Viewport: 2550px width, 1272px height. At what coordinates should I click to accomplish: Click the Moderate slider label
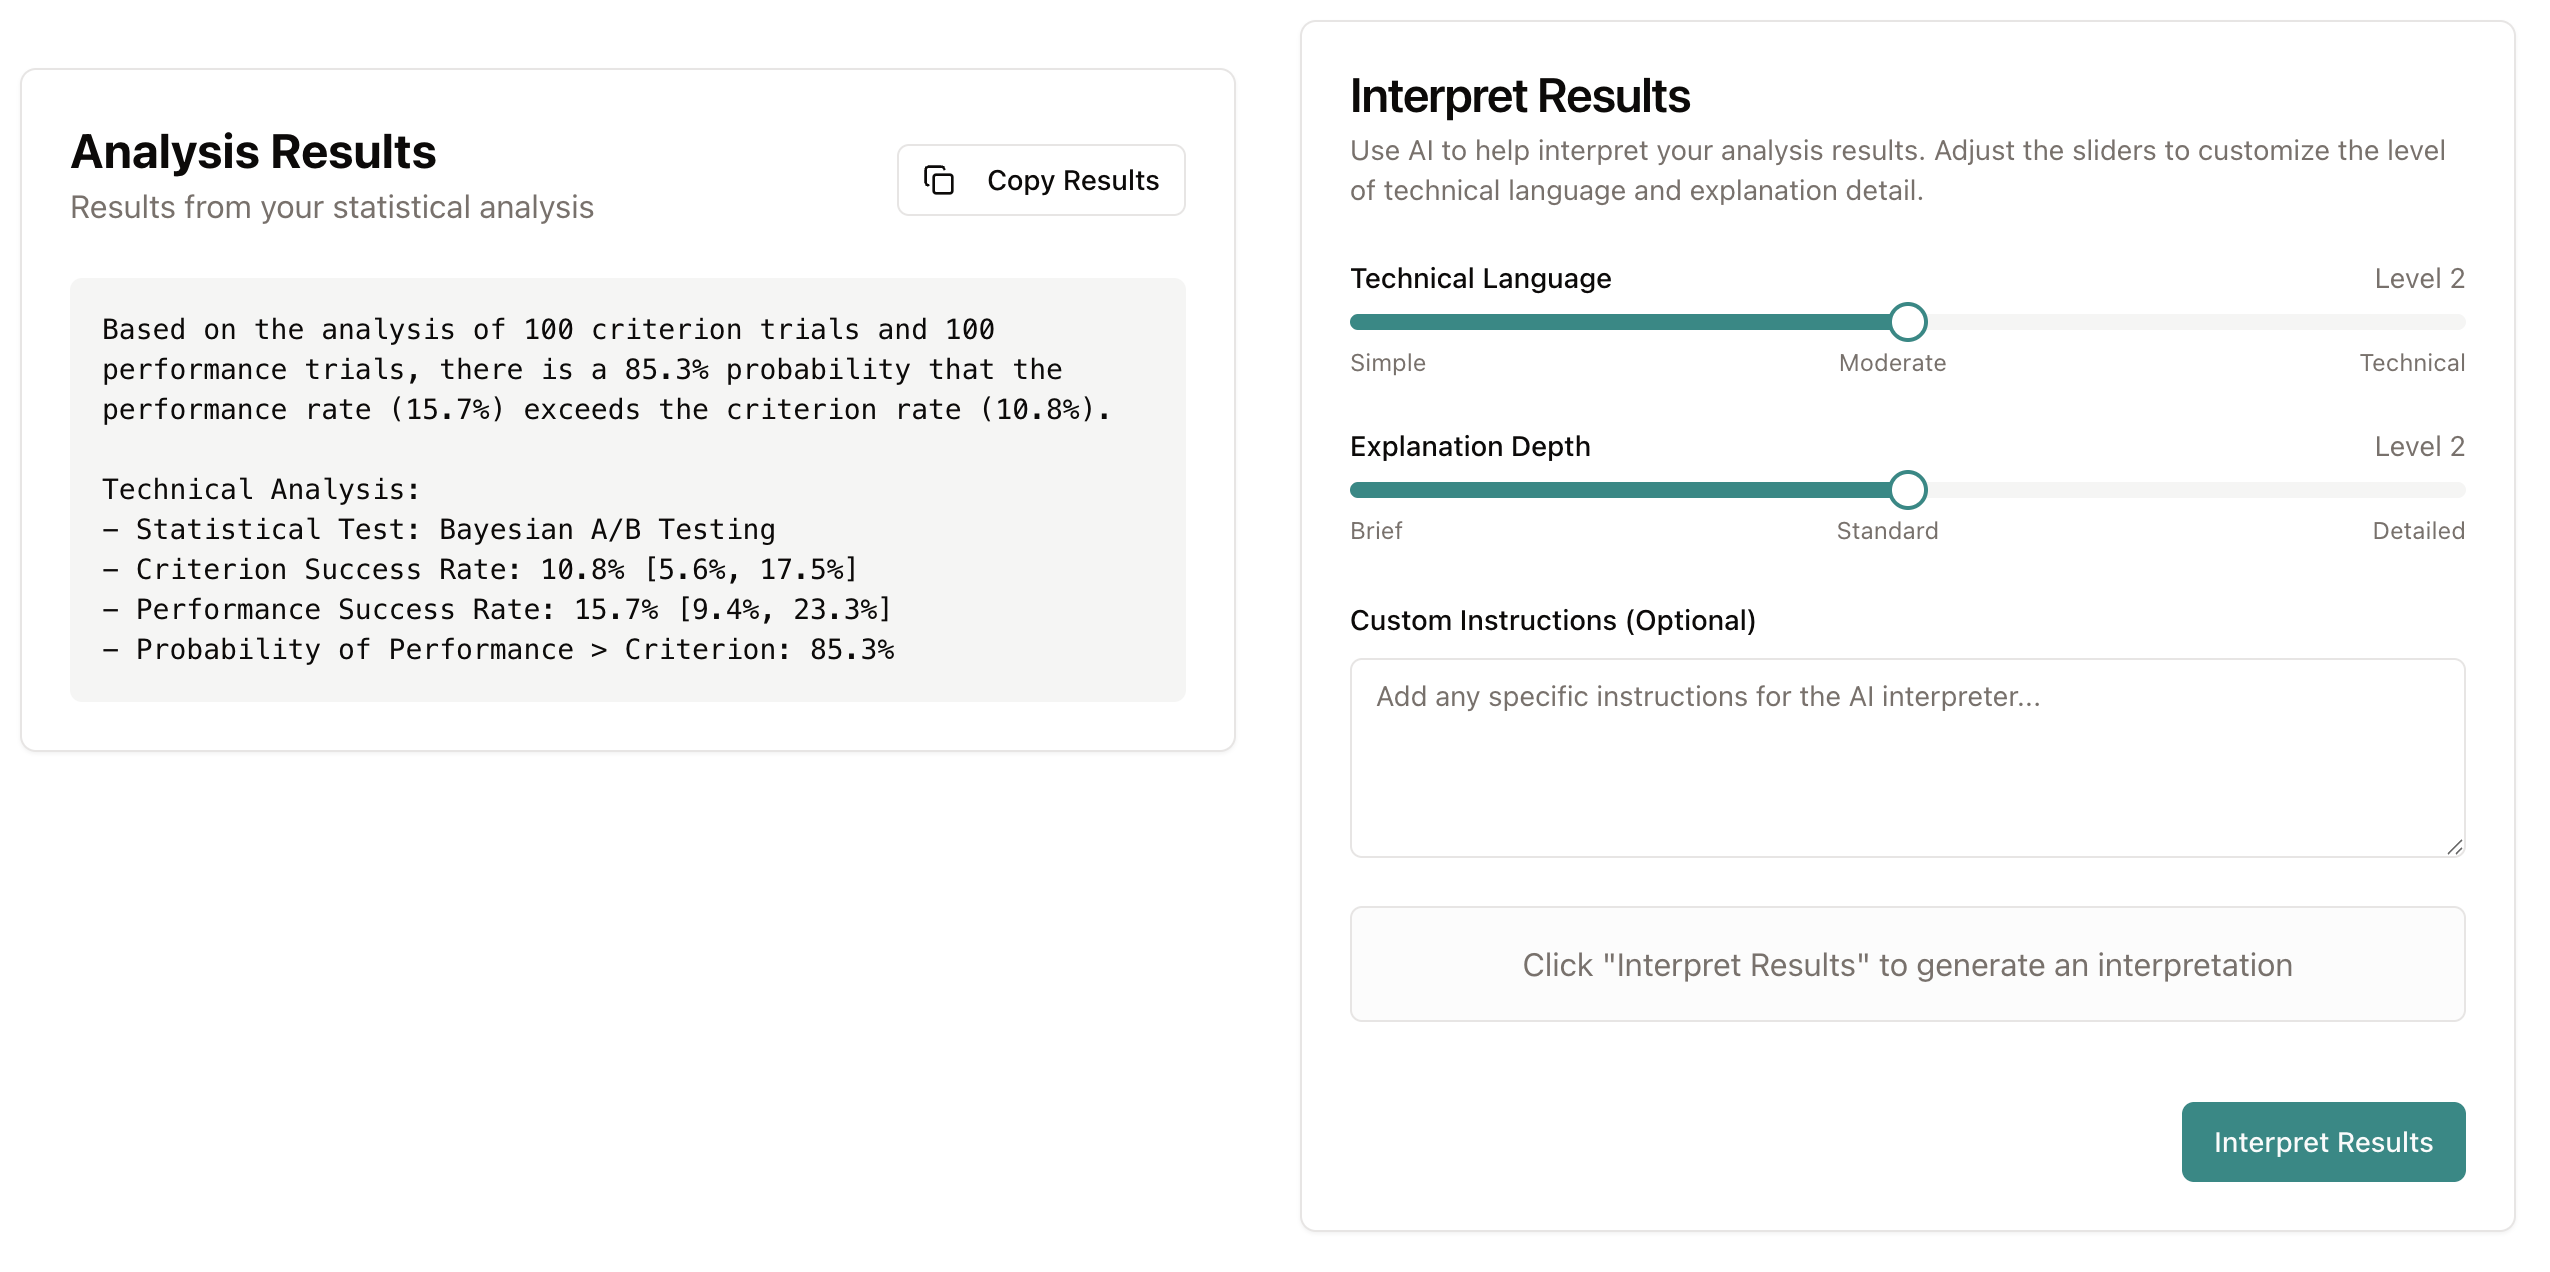click(x=1891, y=363)
